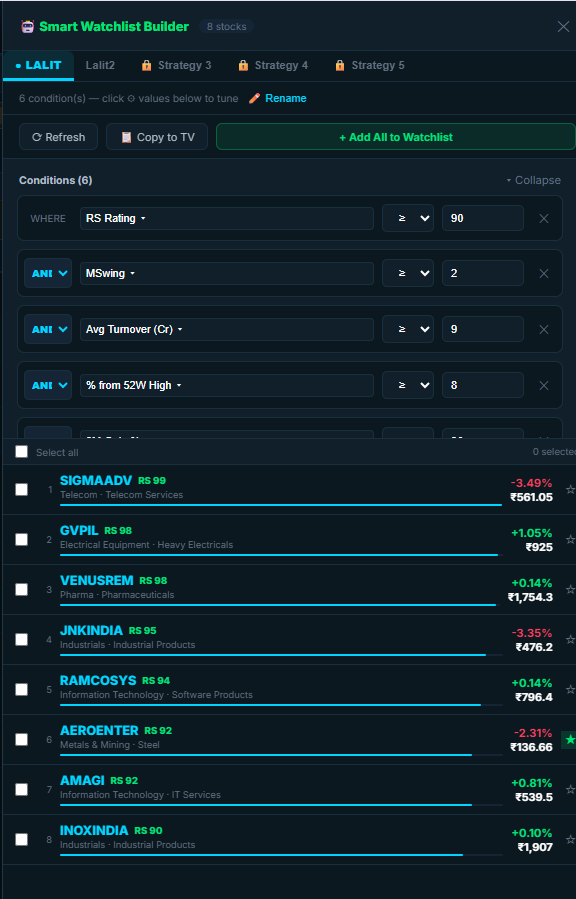Image resolution: width=576 pixels, height=899 pixels.
Task: Tick the AEROENTER checkbox
Action: [21, 739]
